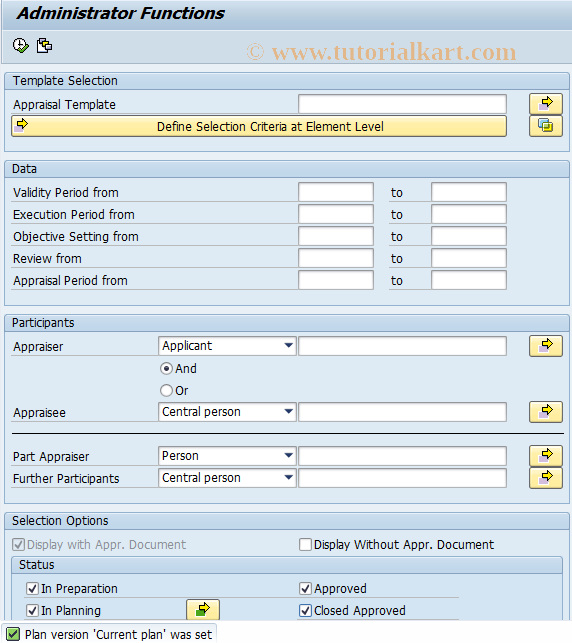Uncheck the In Preparation status checkbox
572x643 pixels.
[32, 588]
